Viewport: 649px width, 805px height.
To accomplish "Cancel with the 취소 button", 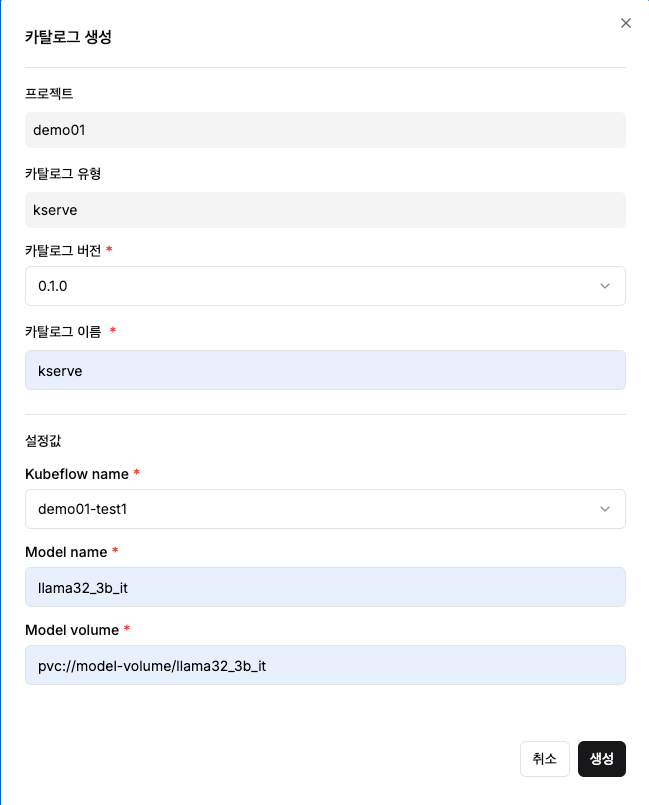I will click(545, 759).
